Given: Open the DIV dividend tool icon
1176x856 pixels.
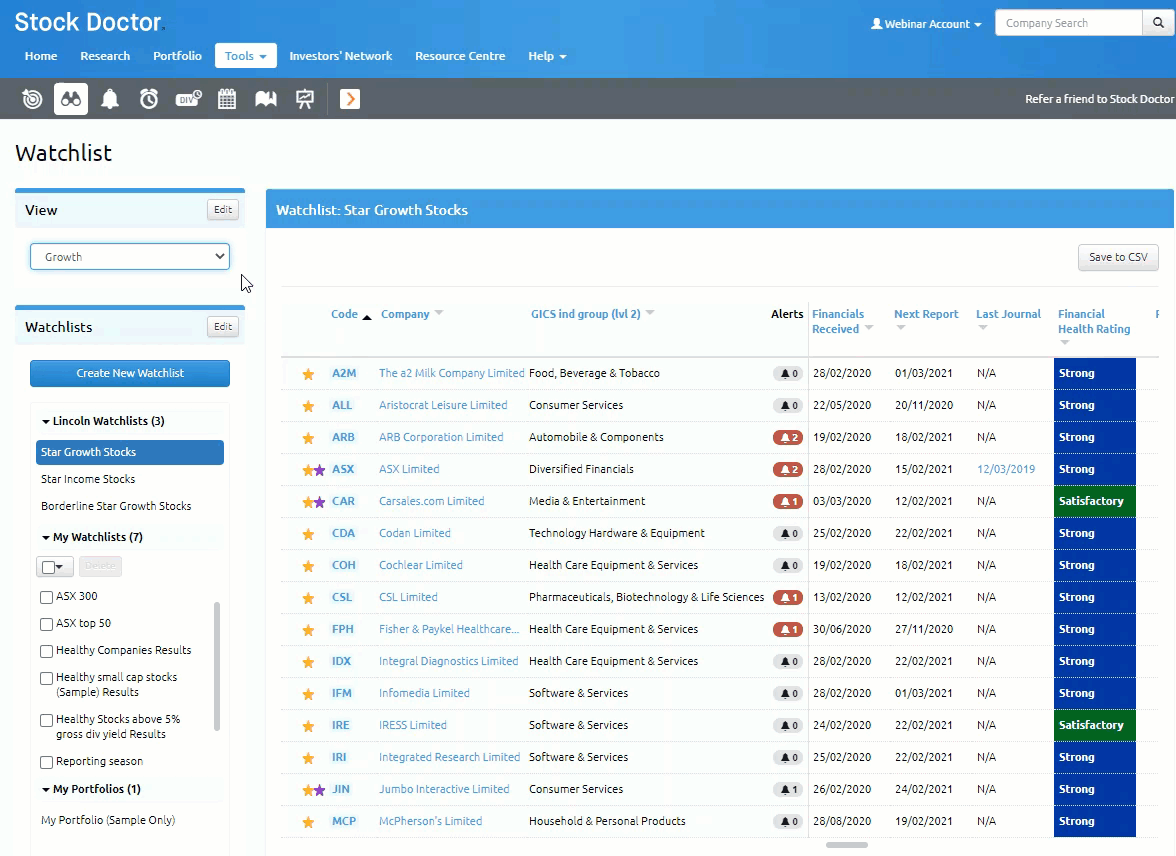Looking at the screenshot, I should click(188, 99).
